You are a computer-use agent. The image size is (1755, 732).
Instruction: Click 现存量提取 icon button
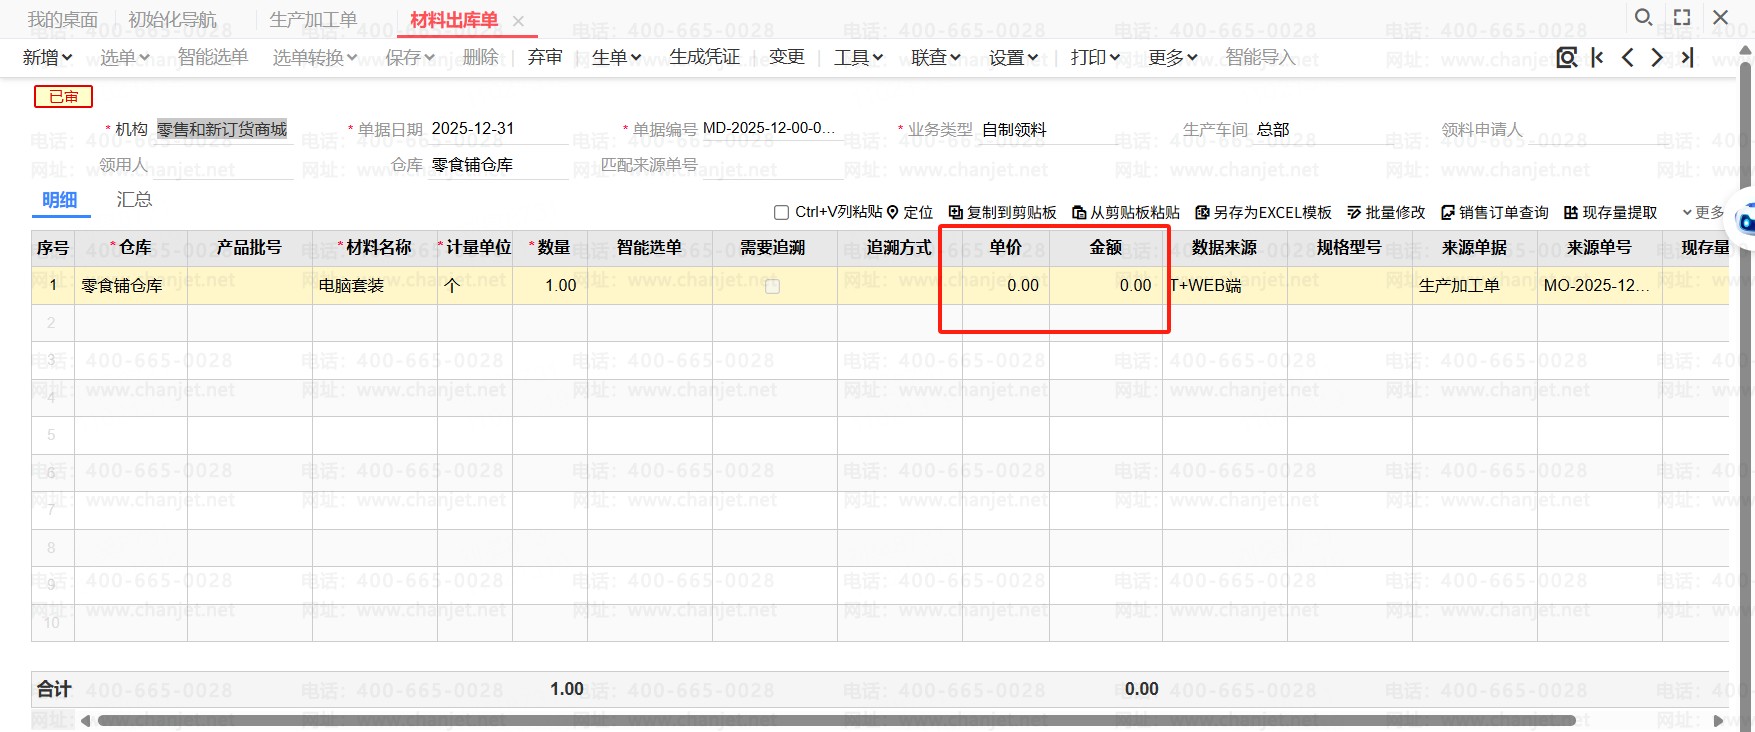click(1611, 212)
